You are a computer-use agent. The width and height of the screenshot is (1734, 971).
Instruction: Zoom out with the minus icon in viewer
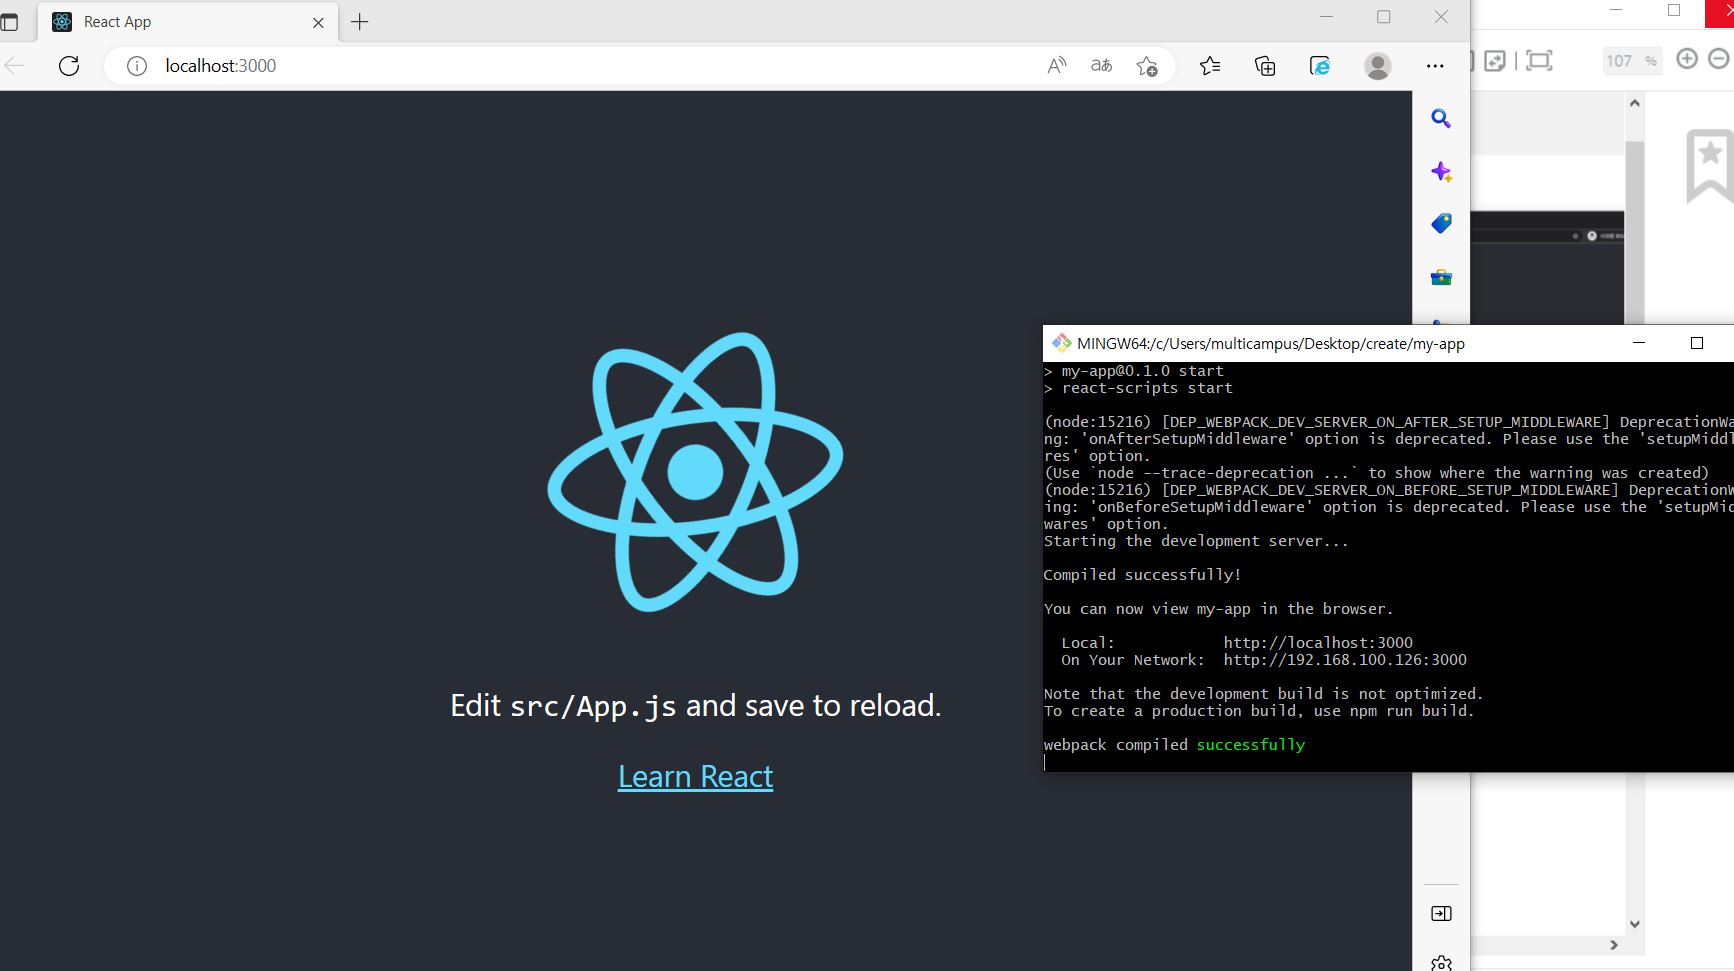1720,59
